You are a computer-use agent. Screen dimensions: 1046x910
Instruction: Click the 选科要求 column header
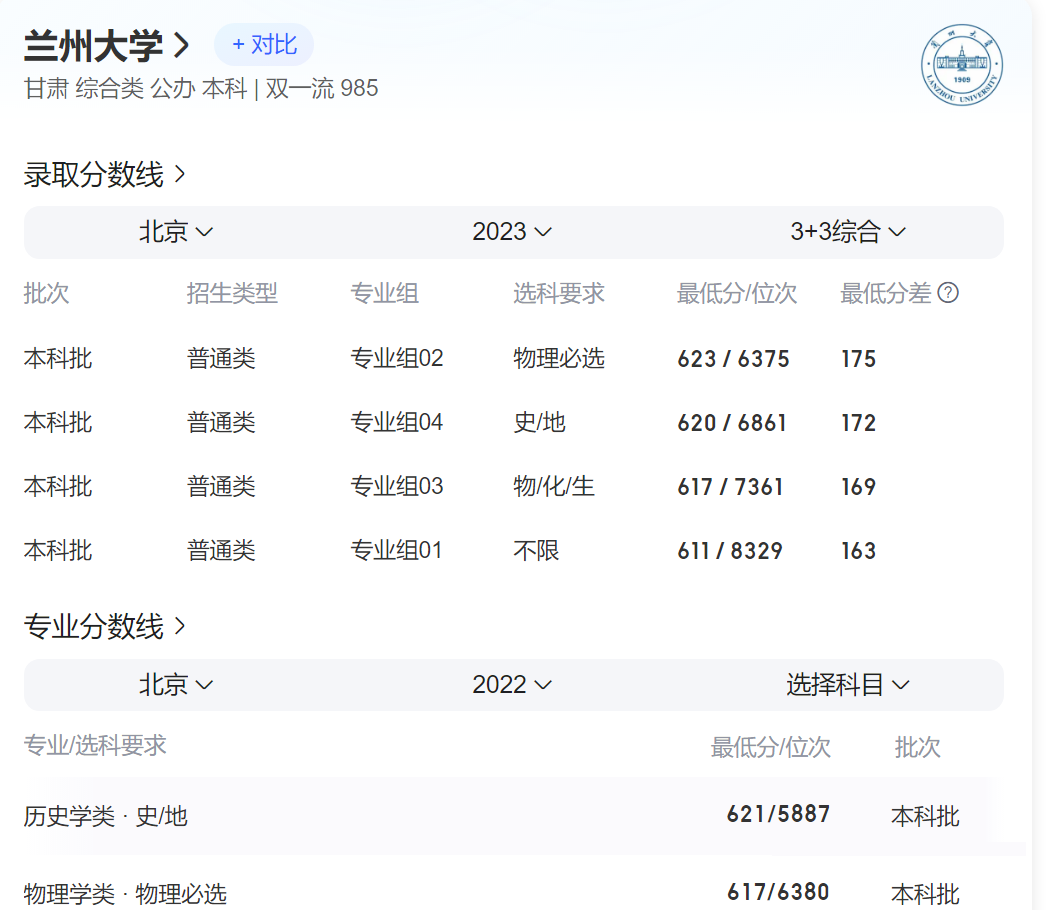(559, 293)
